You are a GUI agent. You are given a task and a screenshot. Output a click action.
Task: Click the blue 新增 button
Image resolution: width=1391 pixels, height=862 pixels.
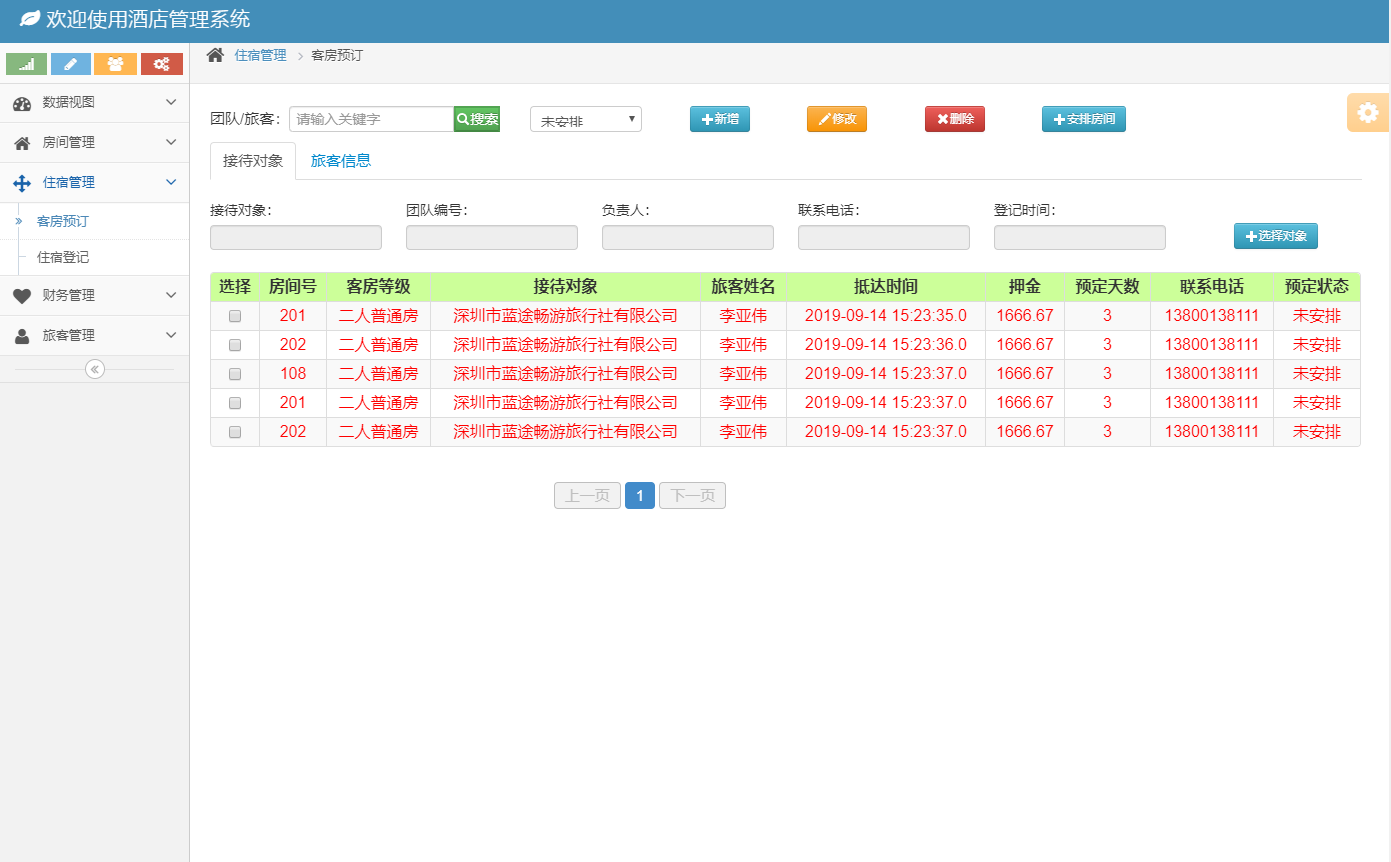coord(720,119)
